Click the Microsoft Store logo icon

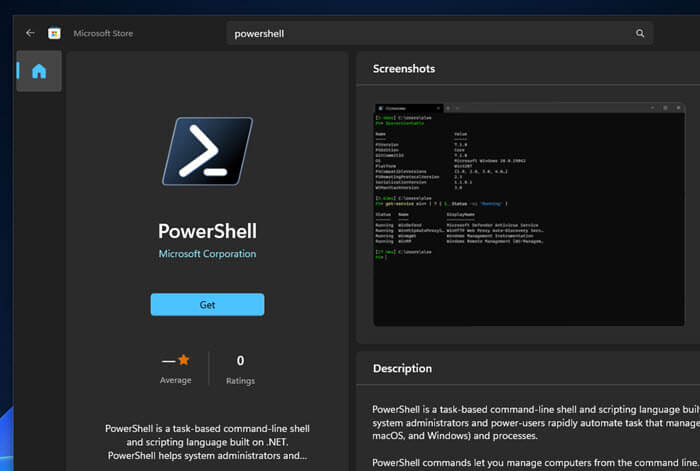(x=54, y=33)
